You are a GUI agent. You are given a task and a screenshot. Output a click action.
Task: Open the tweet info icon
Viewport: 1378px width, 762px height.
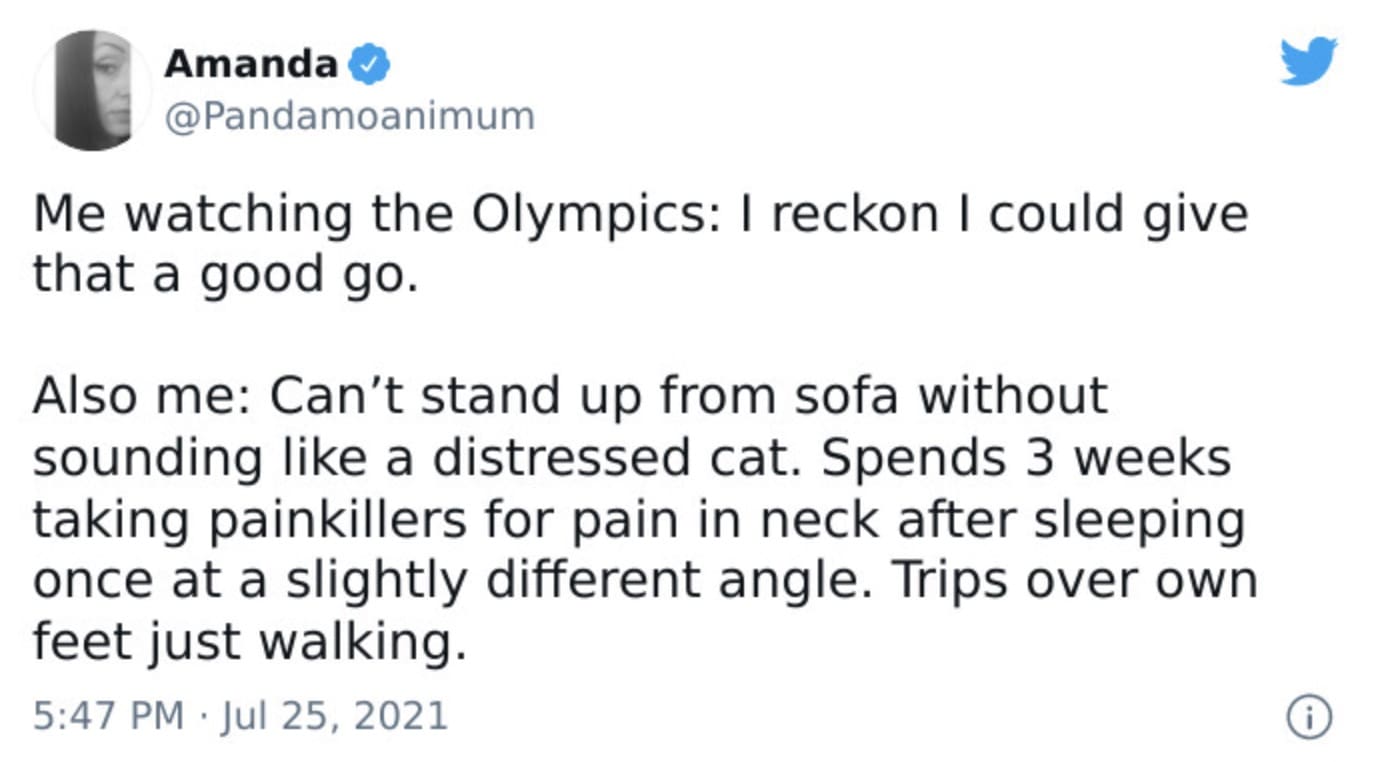[1308, 717]
